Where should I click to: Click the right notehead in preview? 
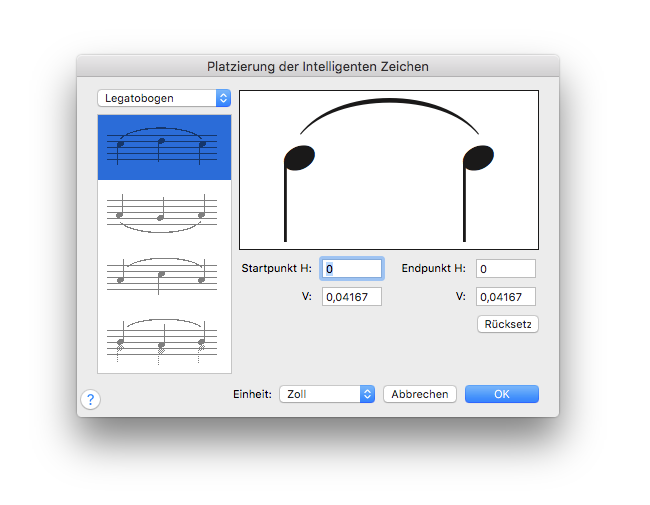pyautogui.click(x=479, y=158)
